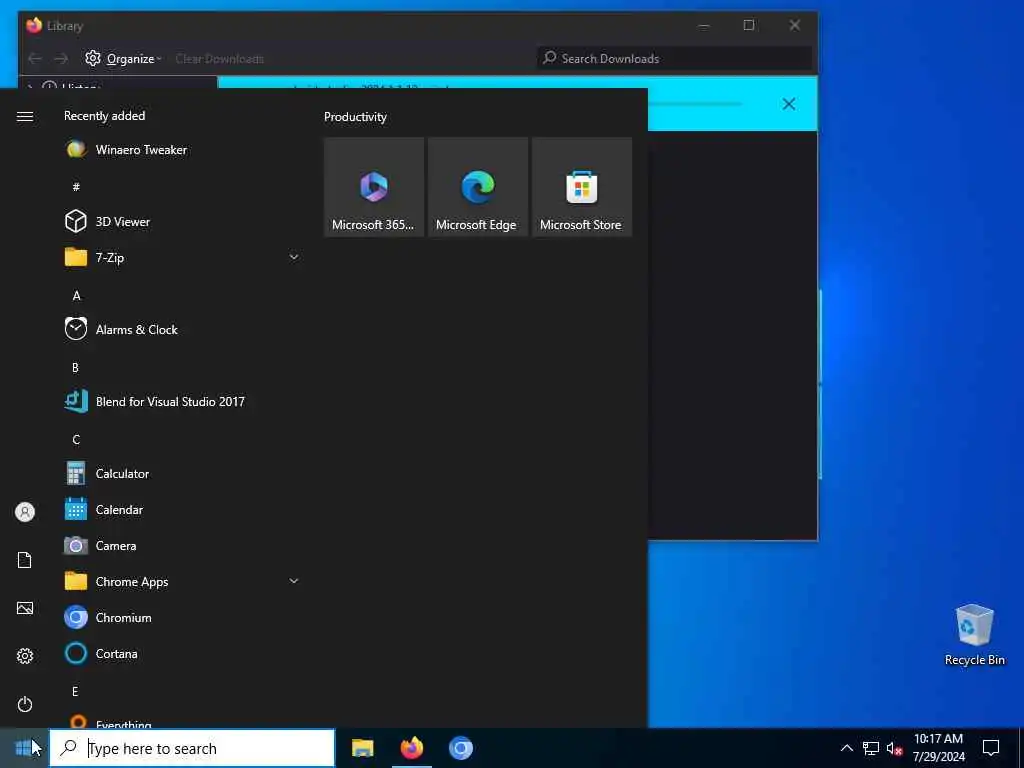Click Clear Downloads in Library window
Image resolution: width=1024 pixels, height=768 pixels.
coord(219,59)
